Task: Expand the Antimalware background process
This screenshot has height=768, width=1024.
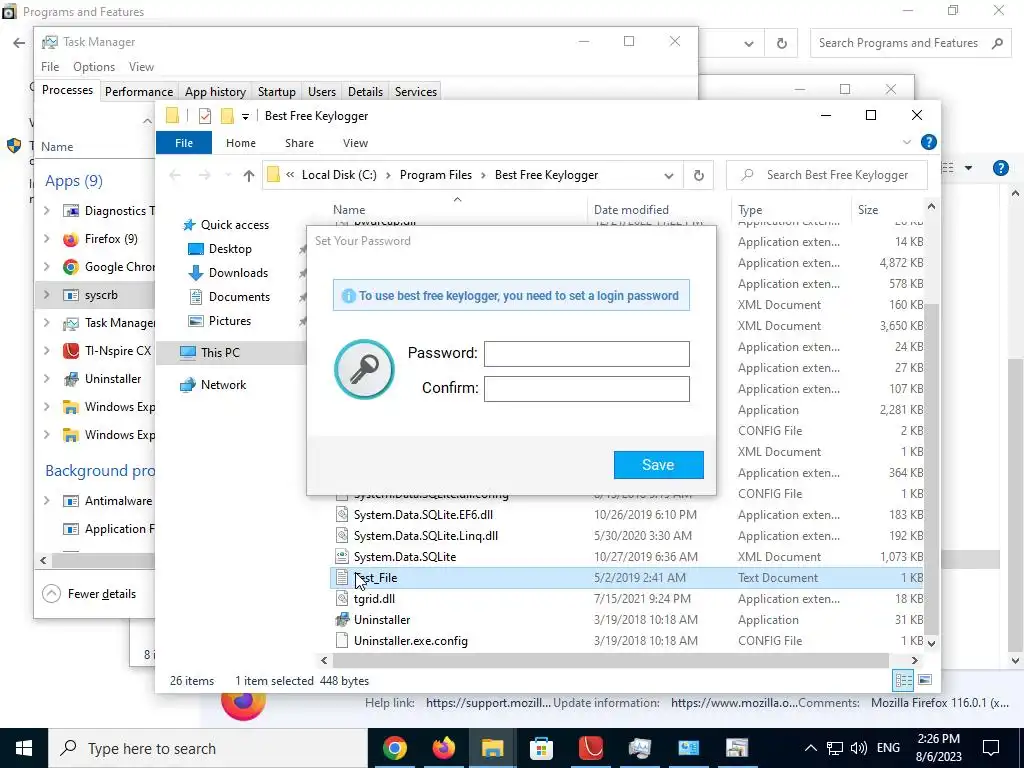Action: [x=46, y=500]
